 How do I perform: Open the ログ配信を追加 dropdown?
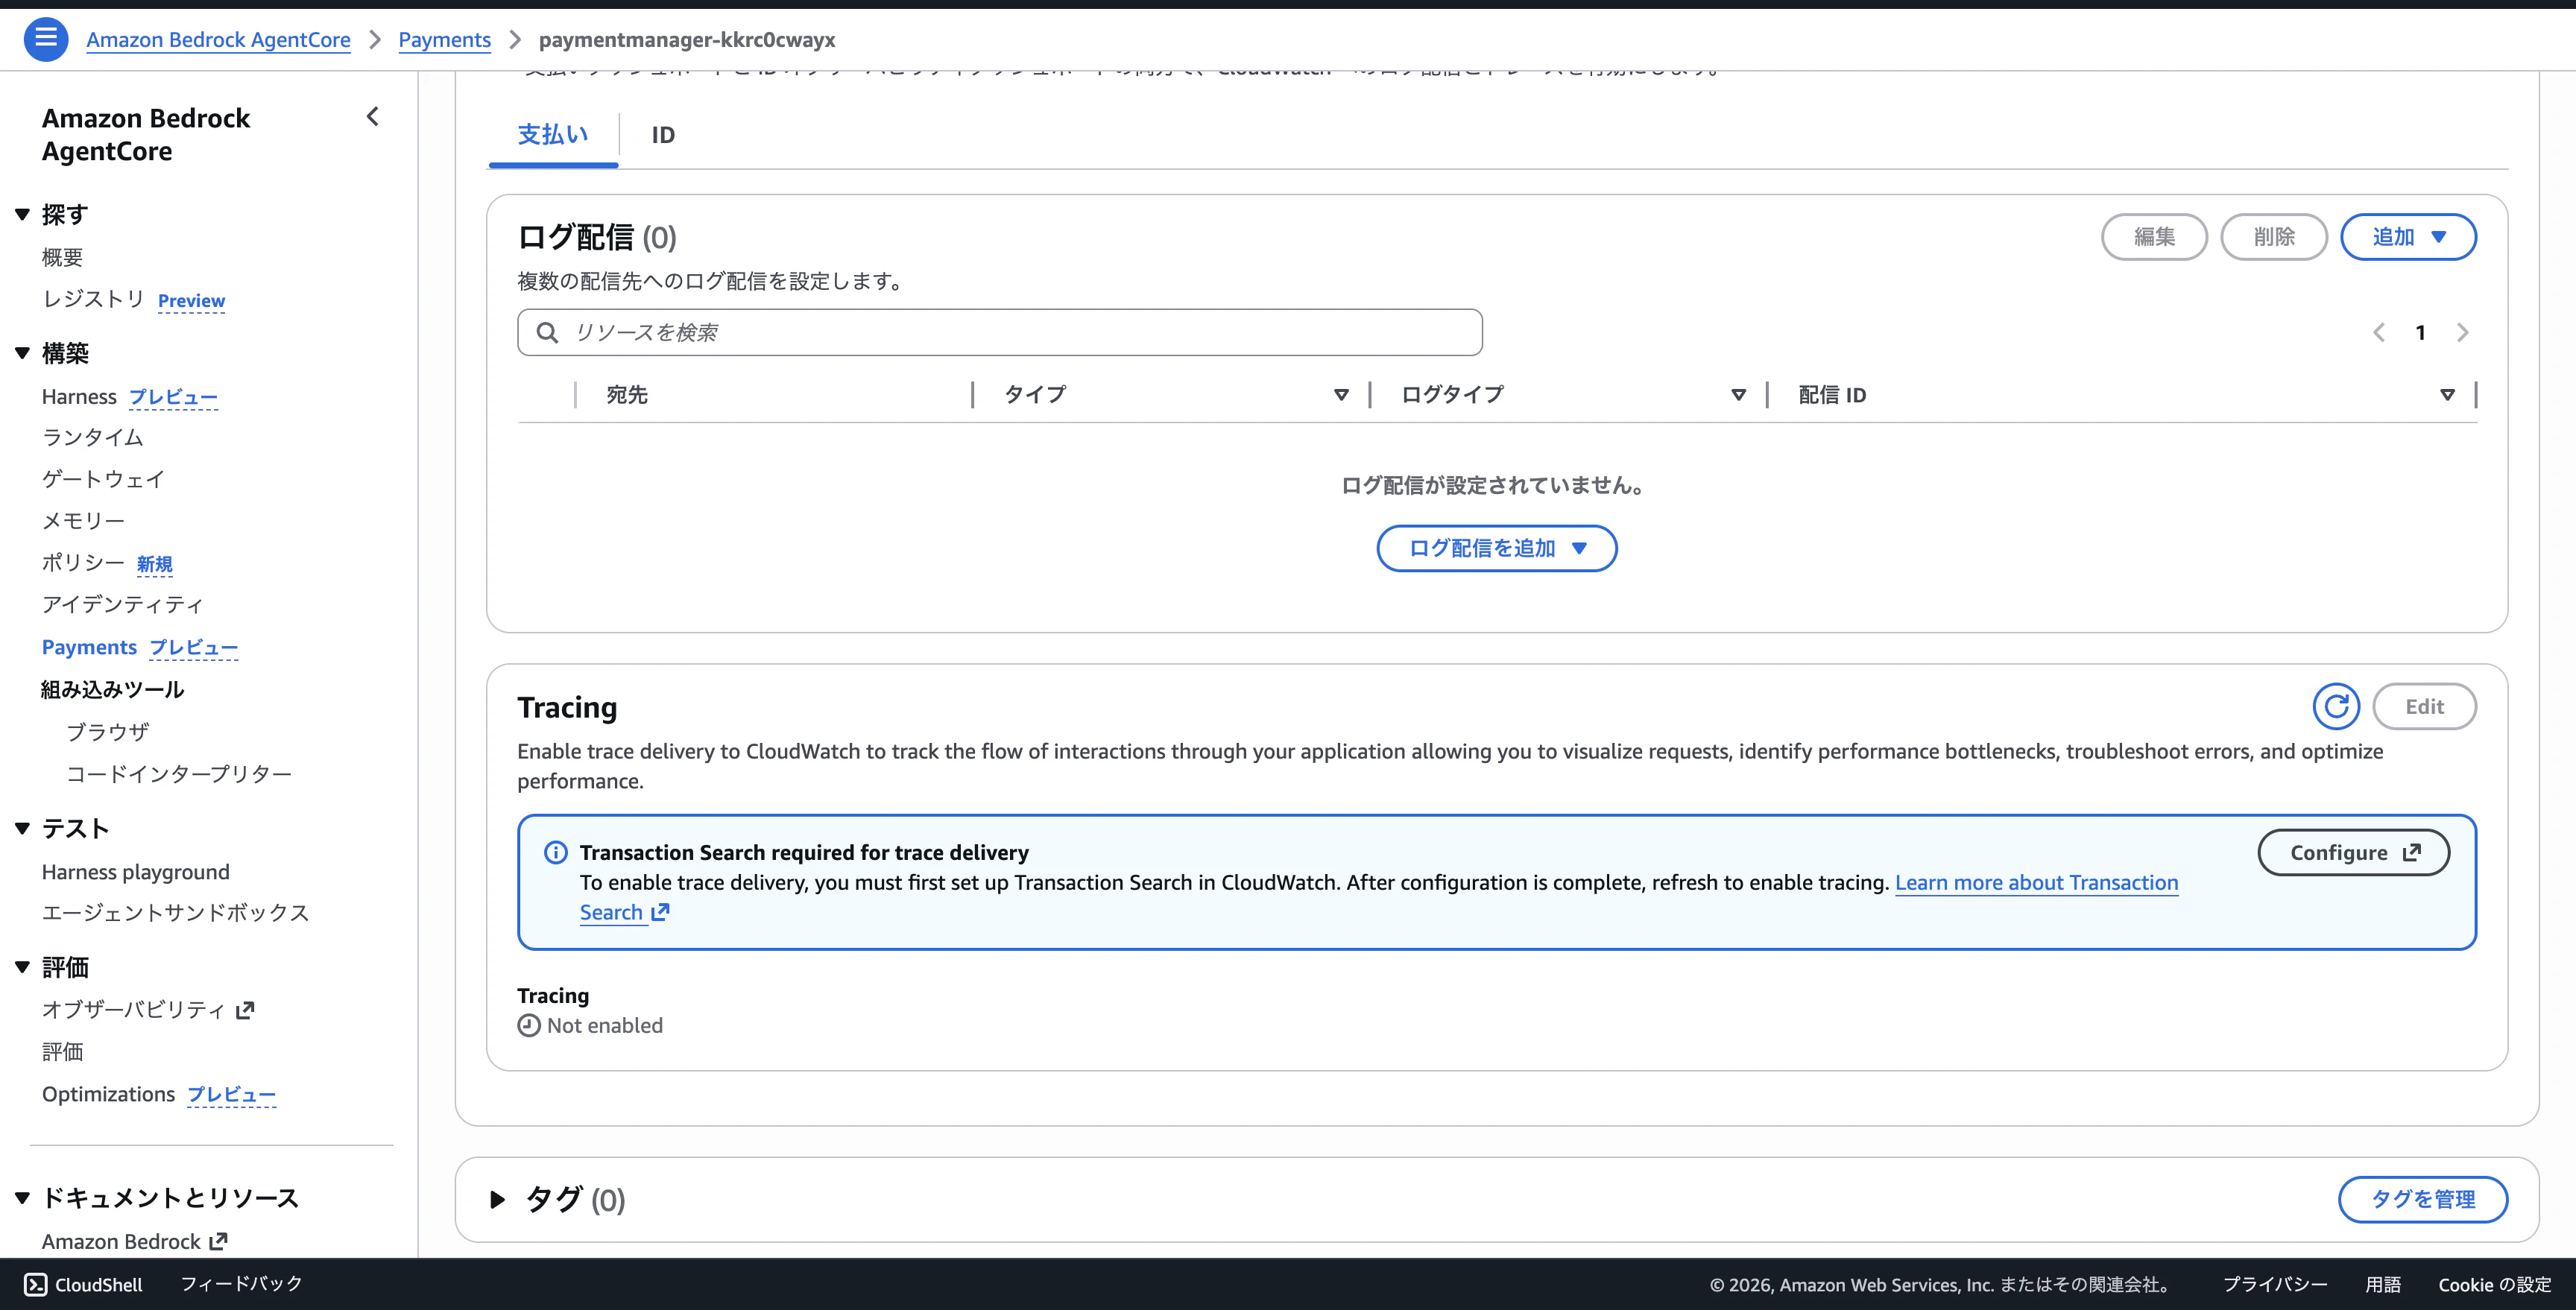(x=1496, y=548)
